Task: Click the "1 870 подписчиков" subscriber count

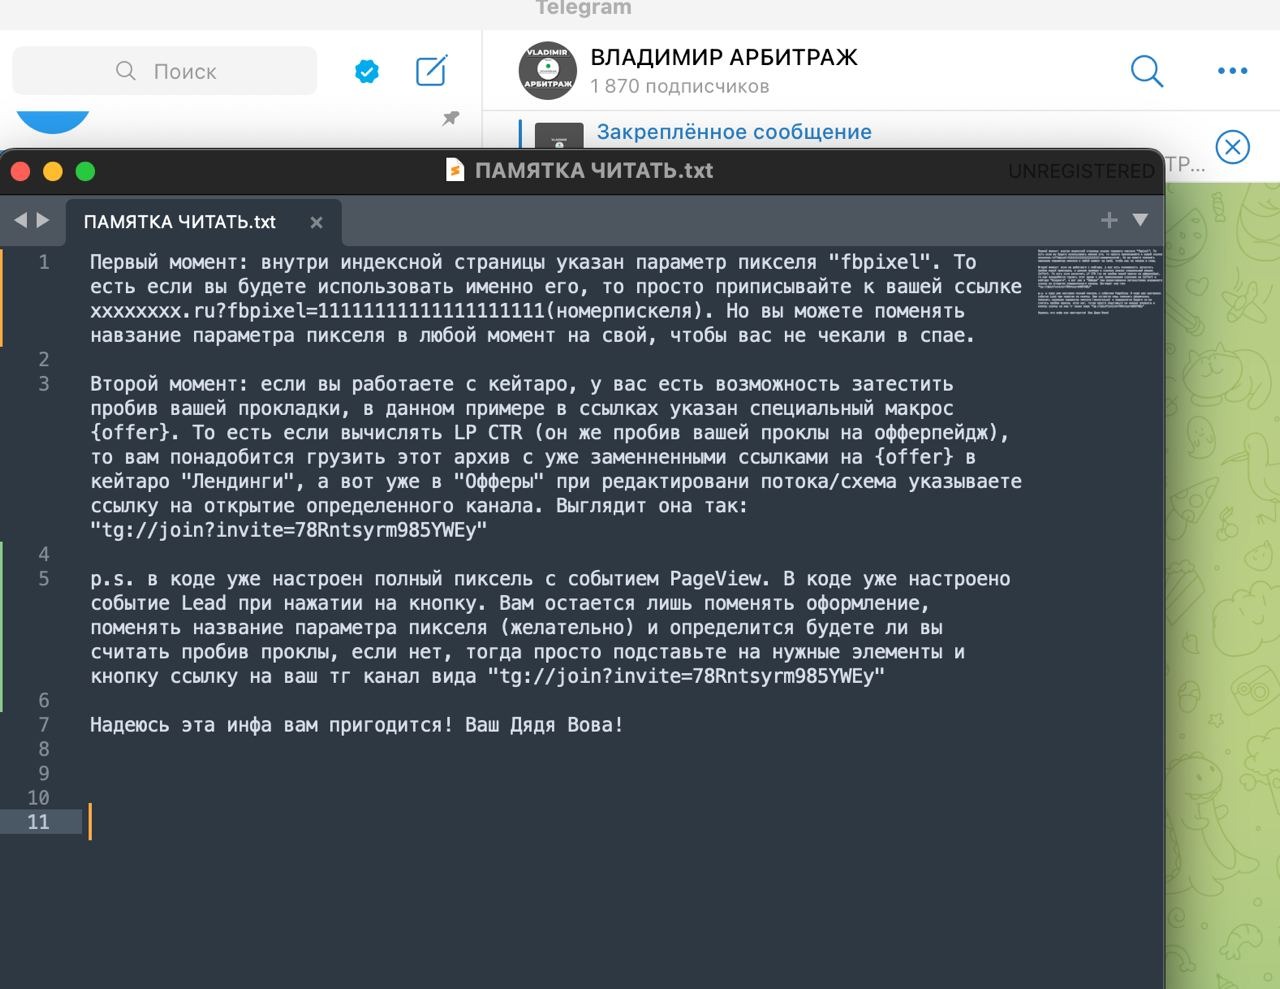Action: point(680,86)
